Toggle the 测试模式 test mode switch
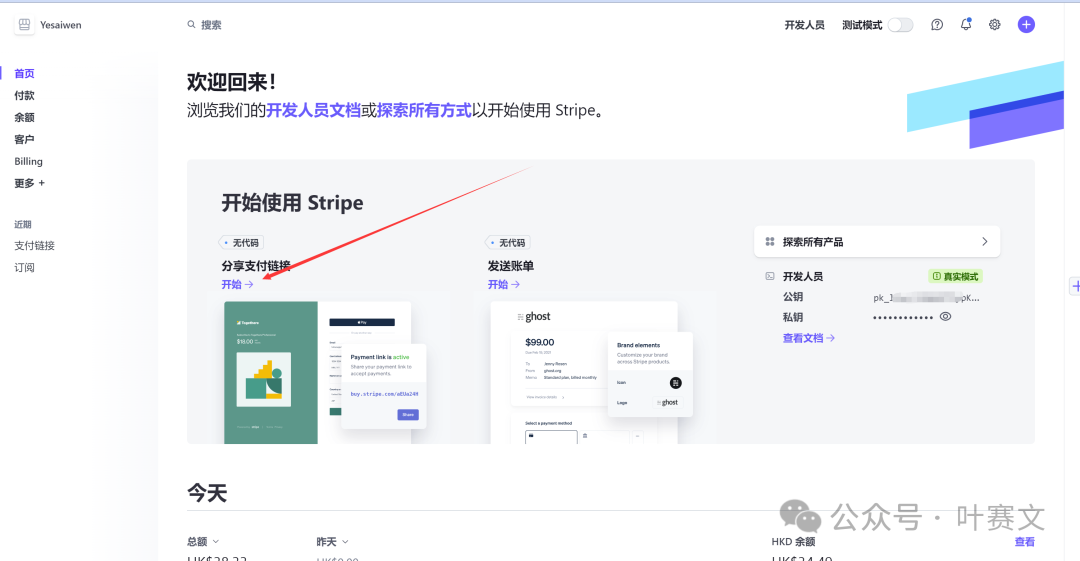This screenshot has width=1080, height=561. [900, 25]
